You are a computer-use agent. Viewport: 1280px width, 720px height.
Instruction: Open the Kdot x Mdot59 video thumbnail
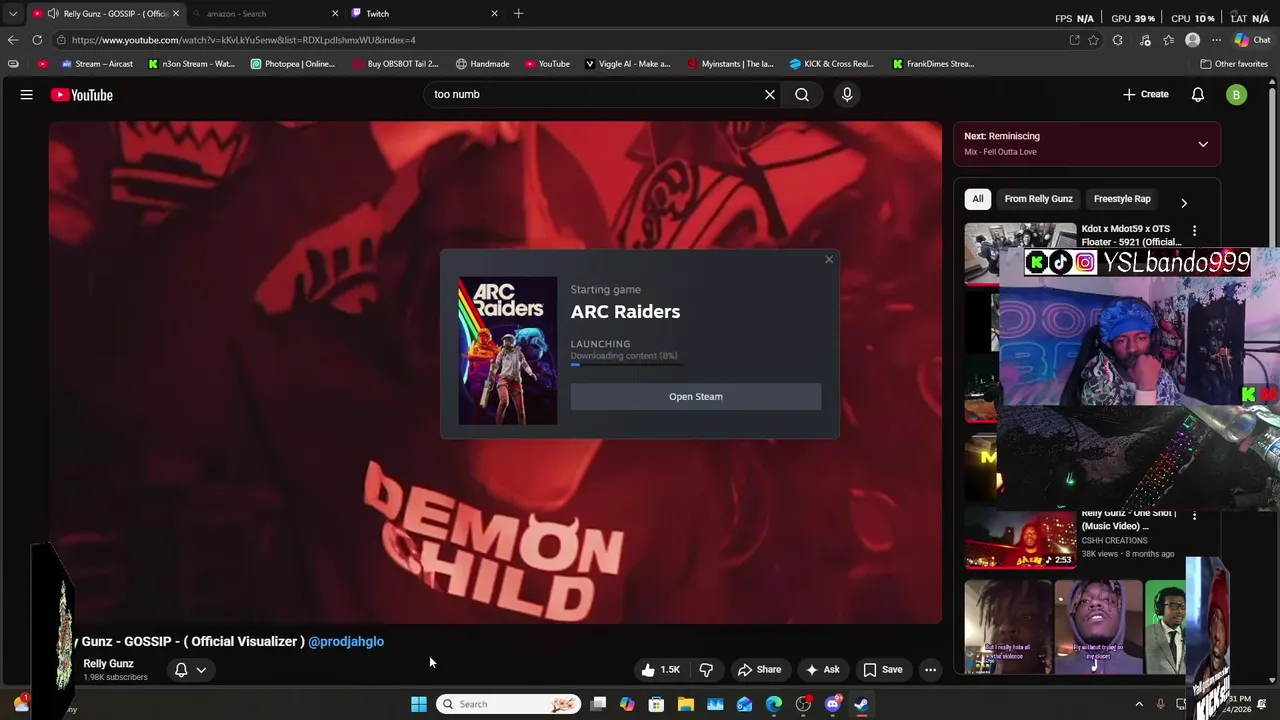coord(1020,253)
